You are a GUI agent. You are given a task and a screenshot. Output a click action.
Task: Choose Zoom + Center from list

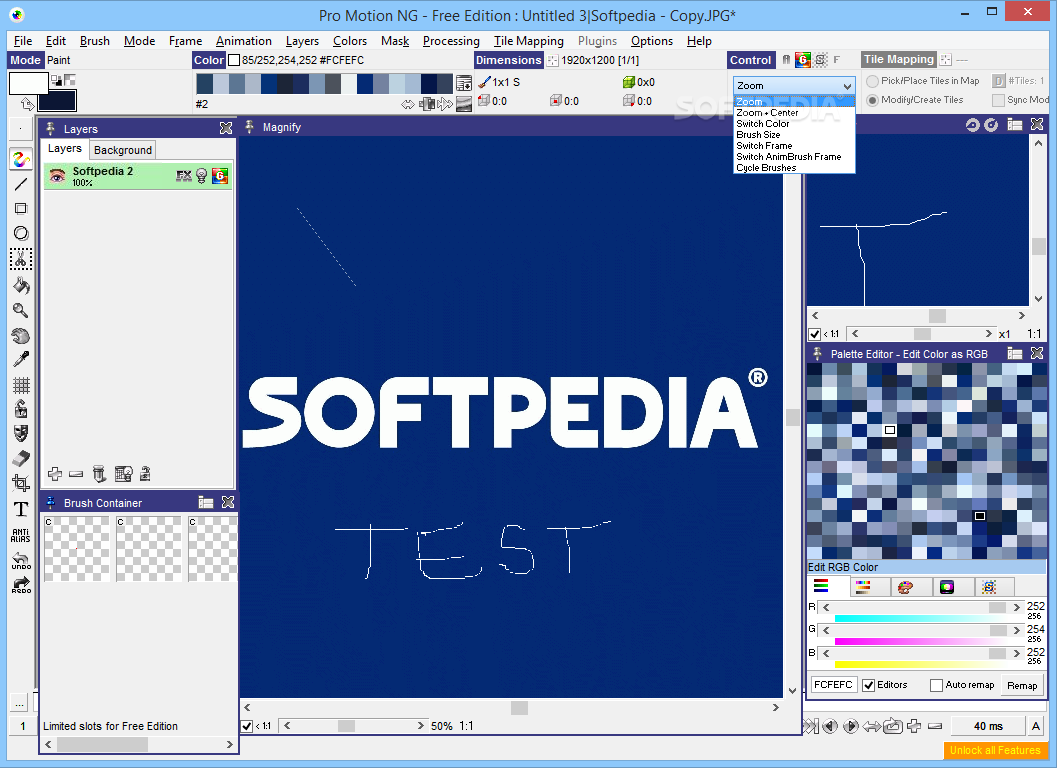click(794, 113)
